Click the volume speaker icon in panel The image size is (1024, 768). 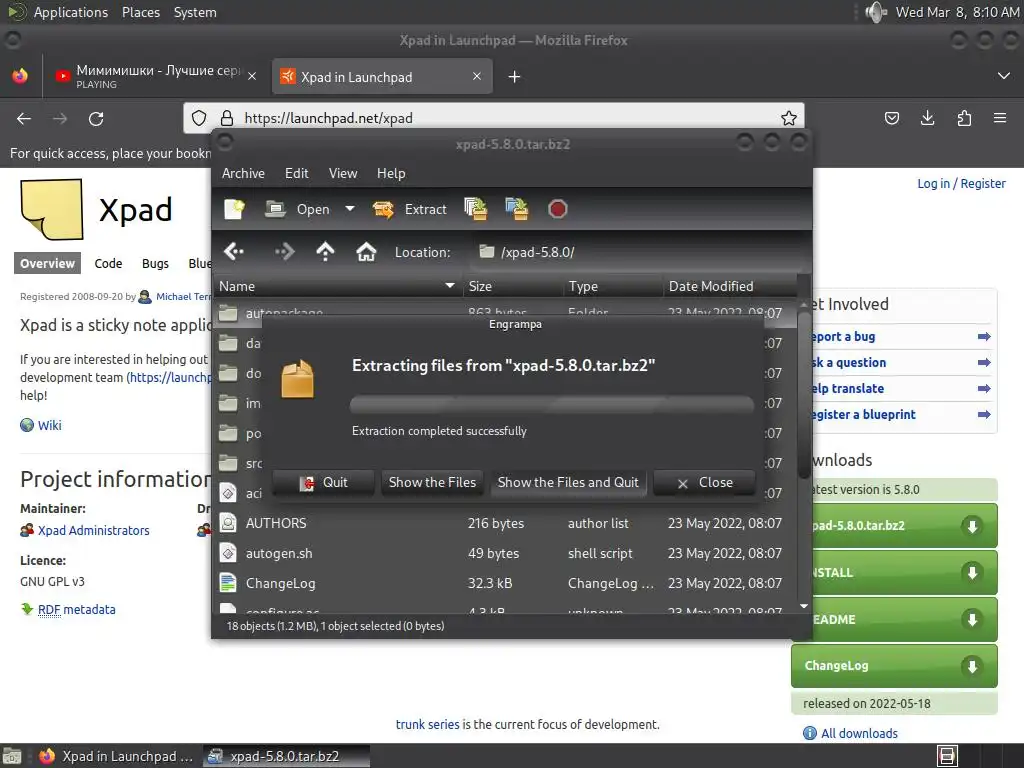click(876, 12)
